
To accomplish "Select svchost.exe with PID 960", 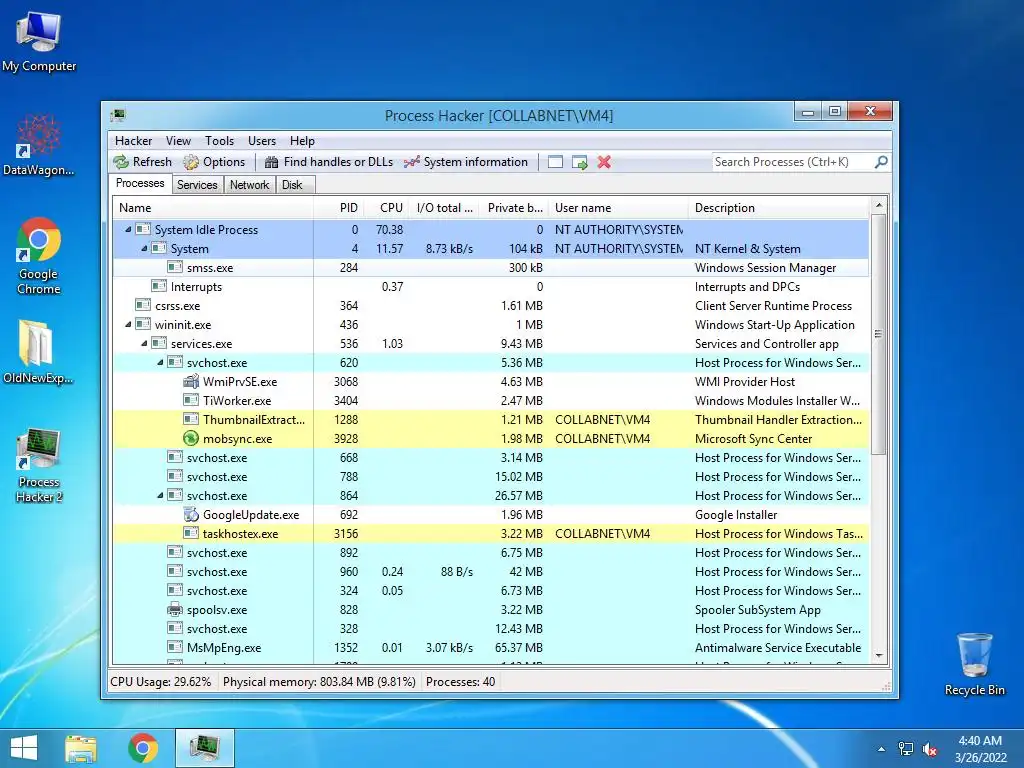I will pos(491,571).
